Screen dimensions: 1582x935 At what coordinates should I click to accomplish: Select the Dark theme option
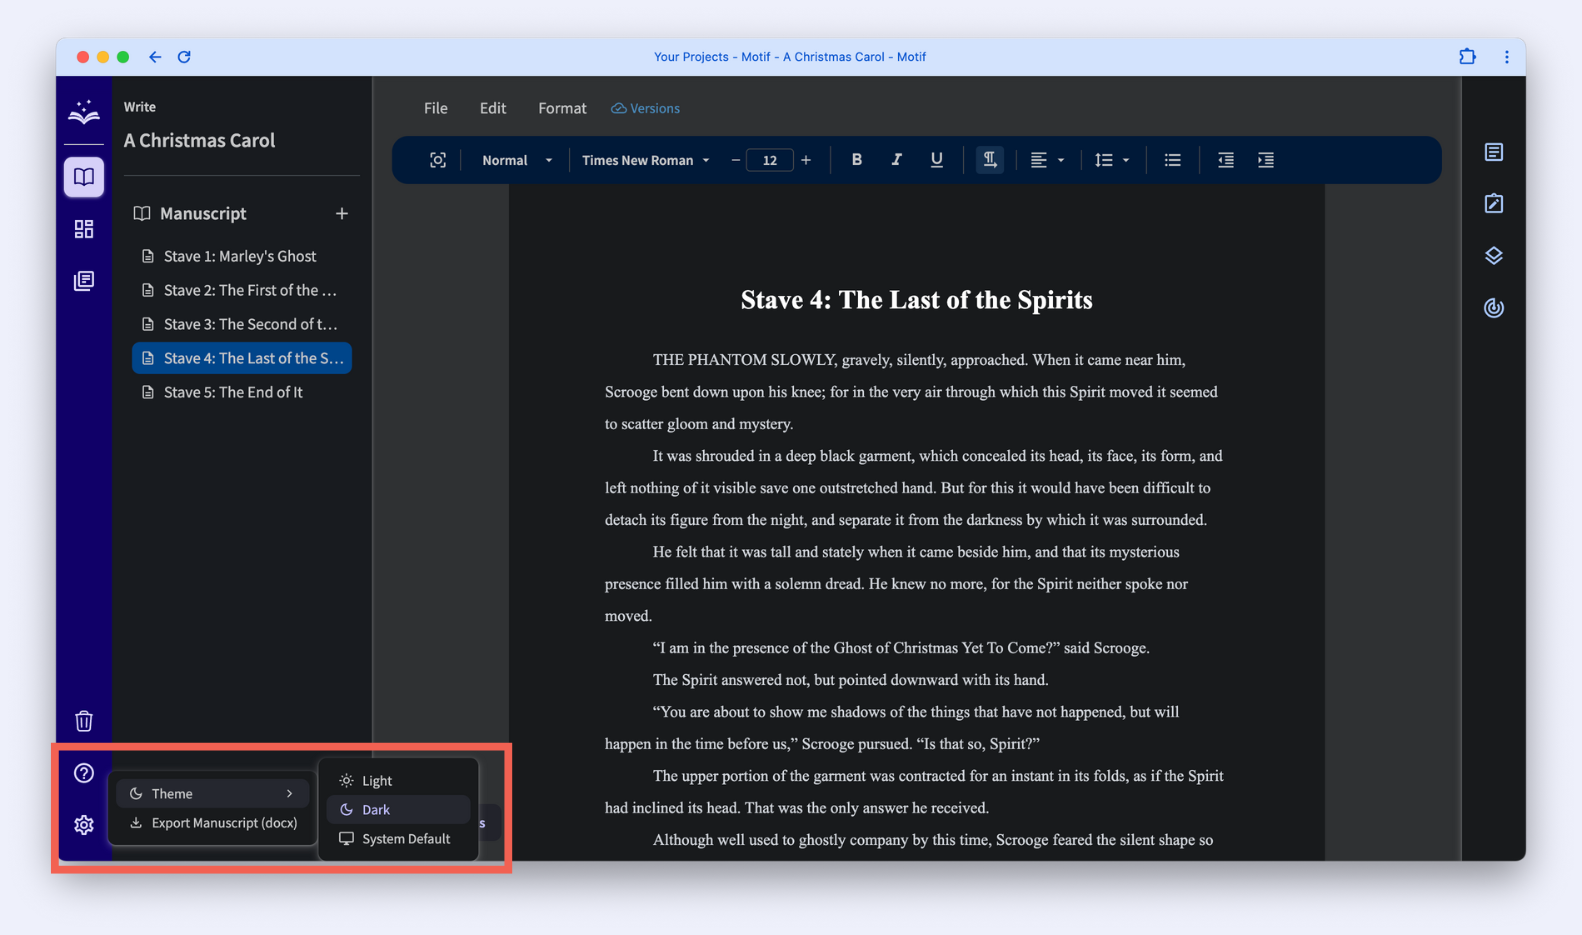398,810
